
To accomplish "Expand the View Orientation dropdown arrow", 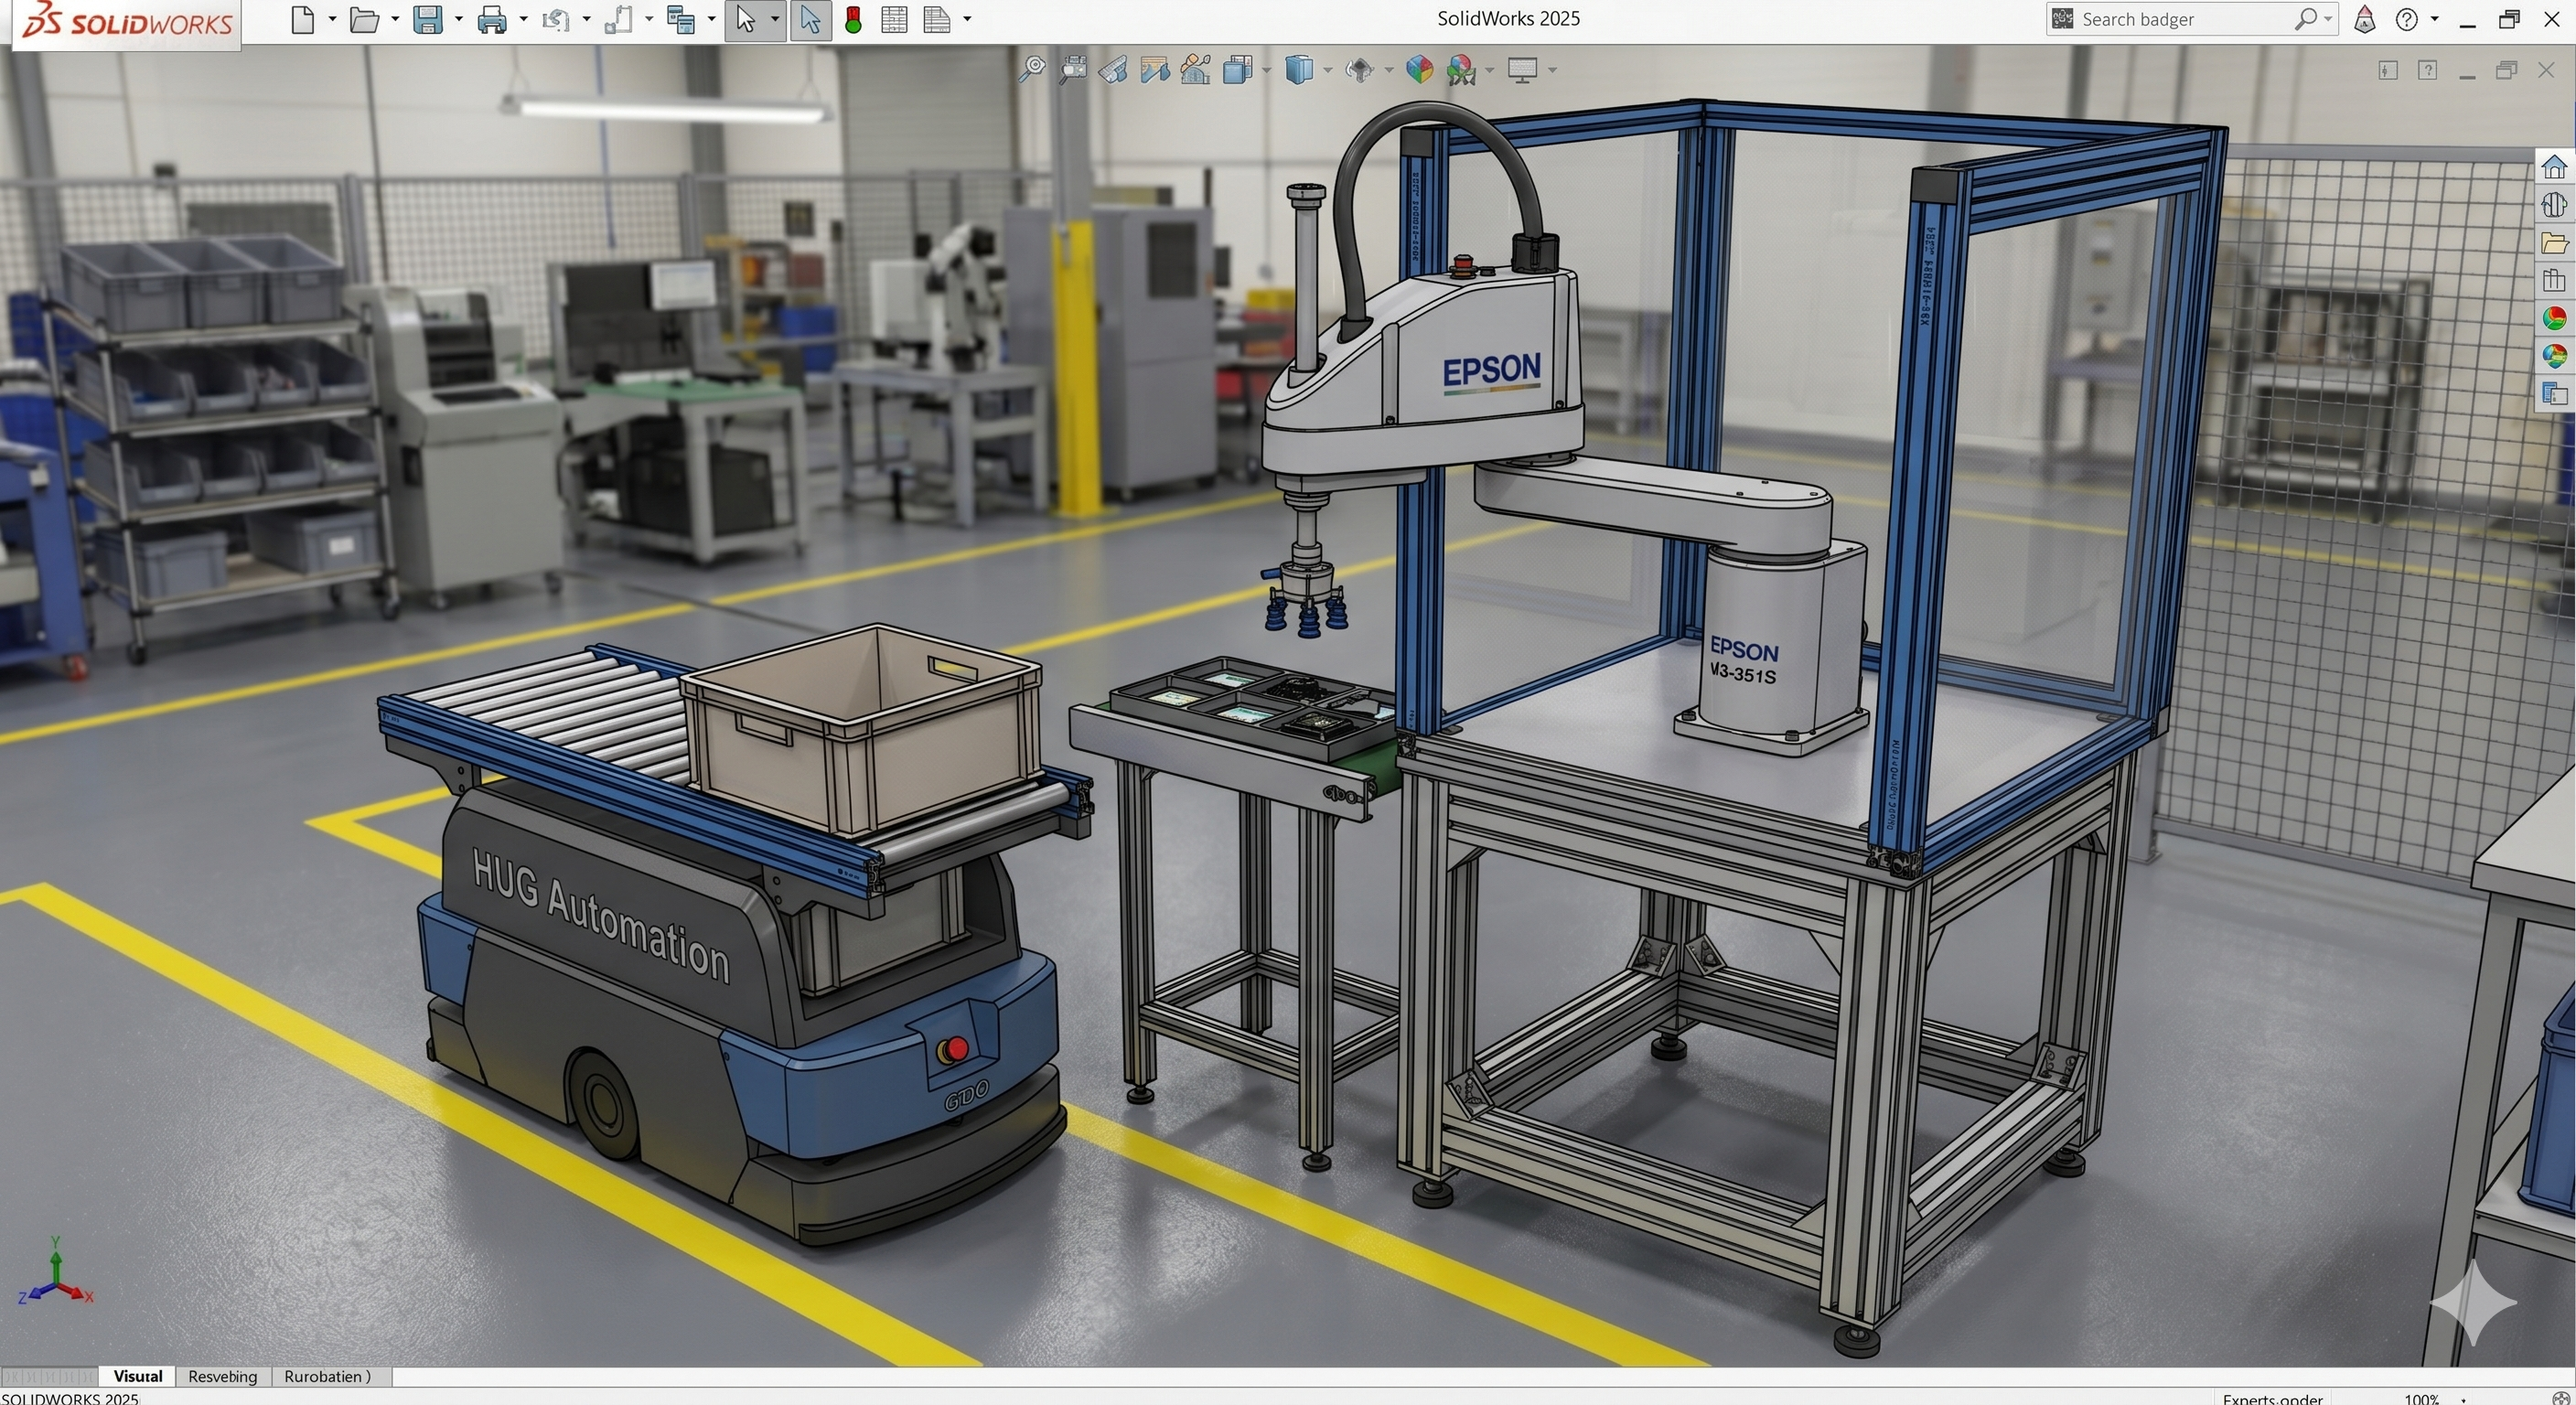I will point(1267,70).
